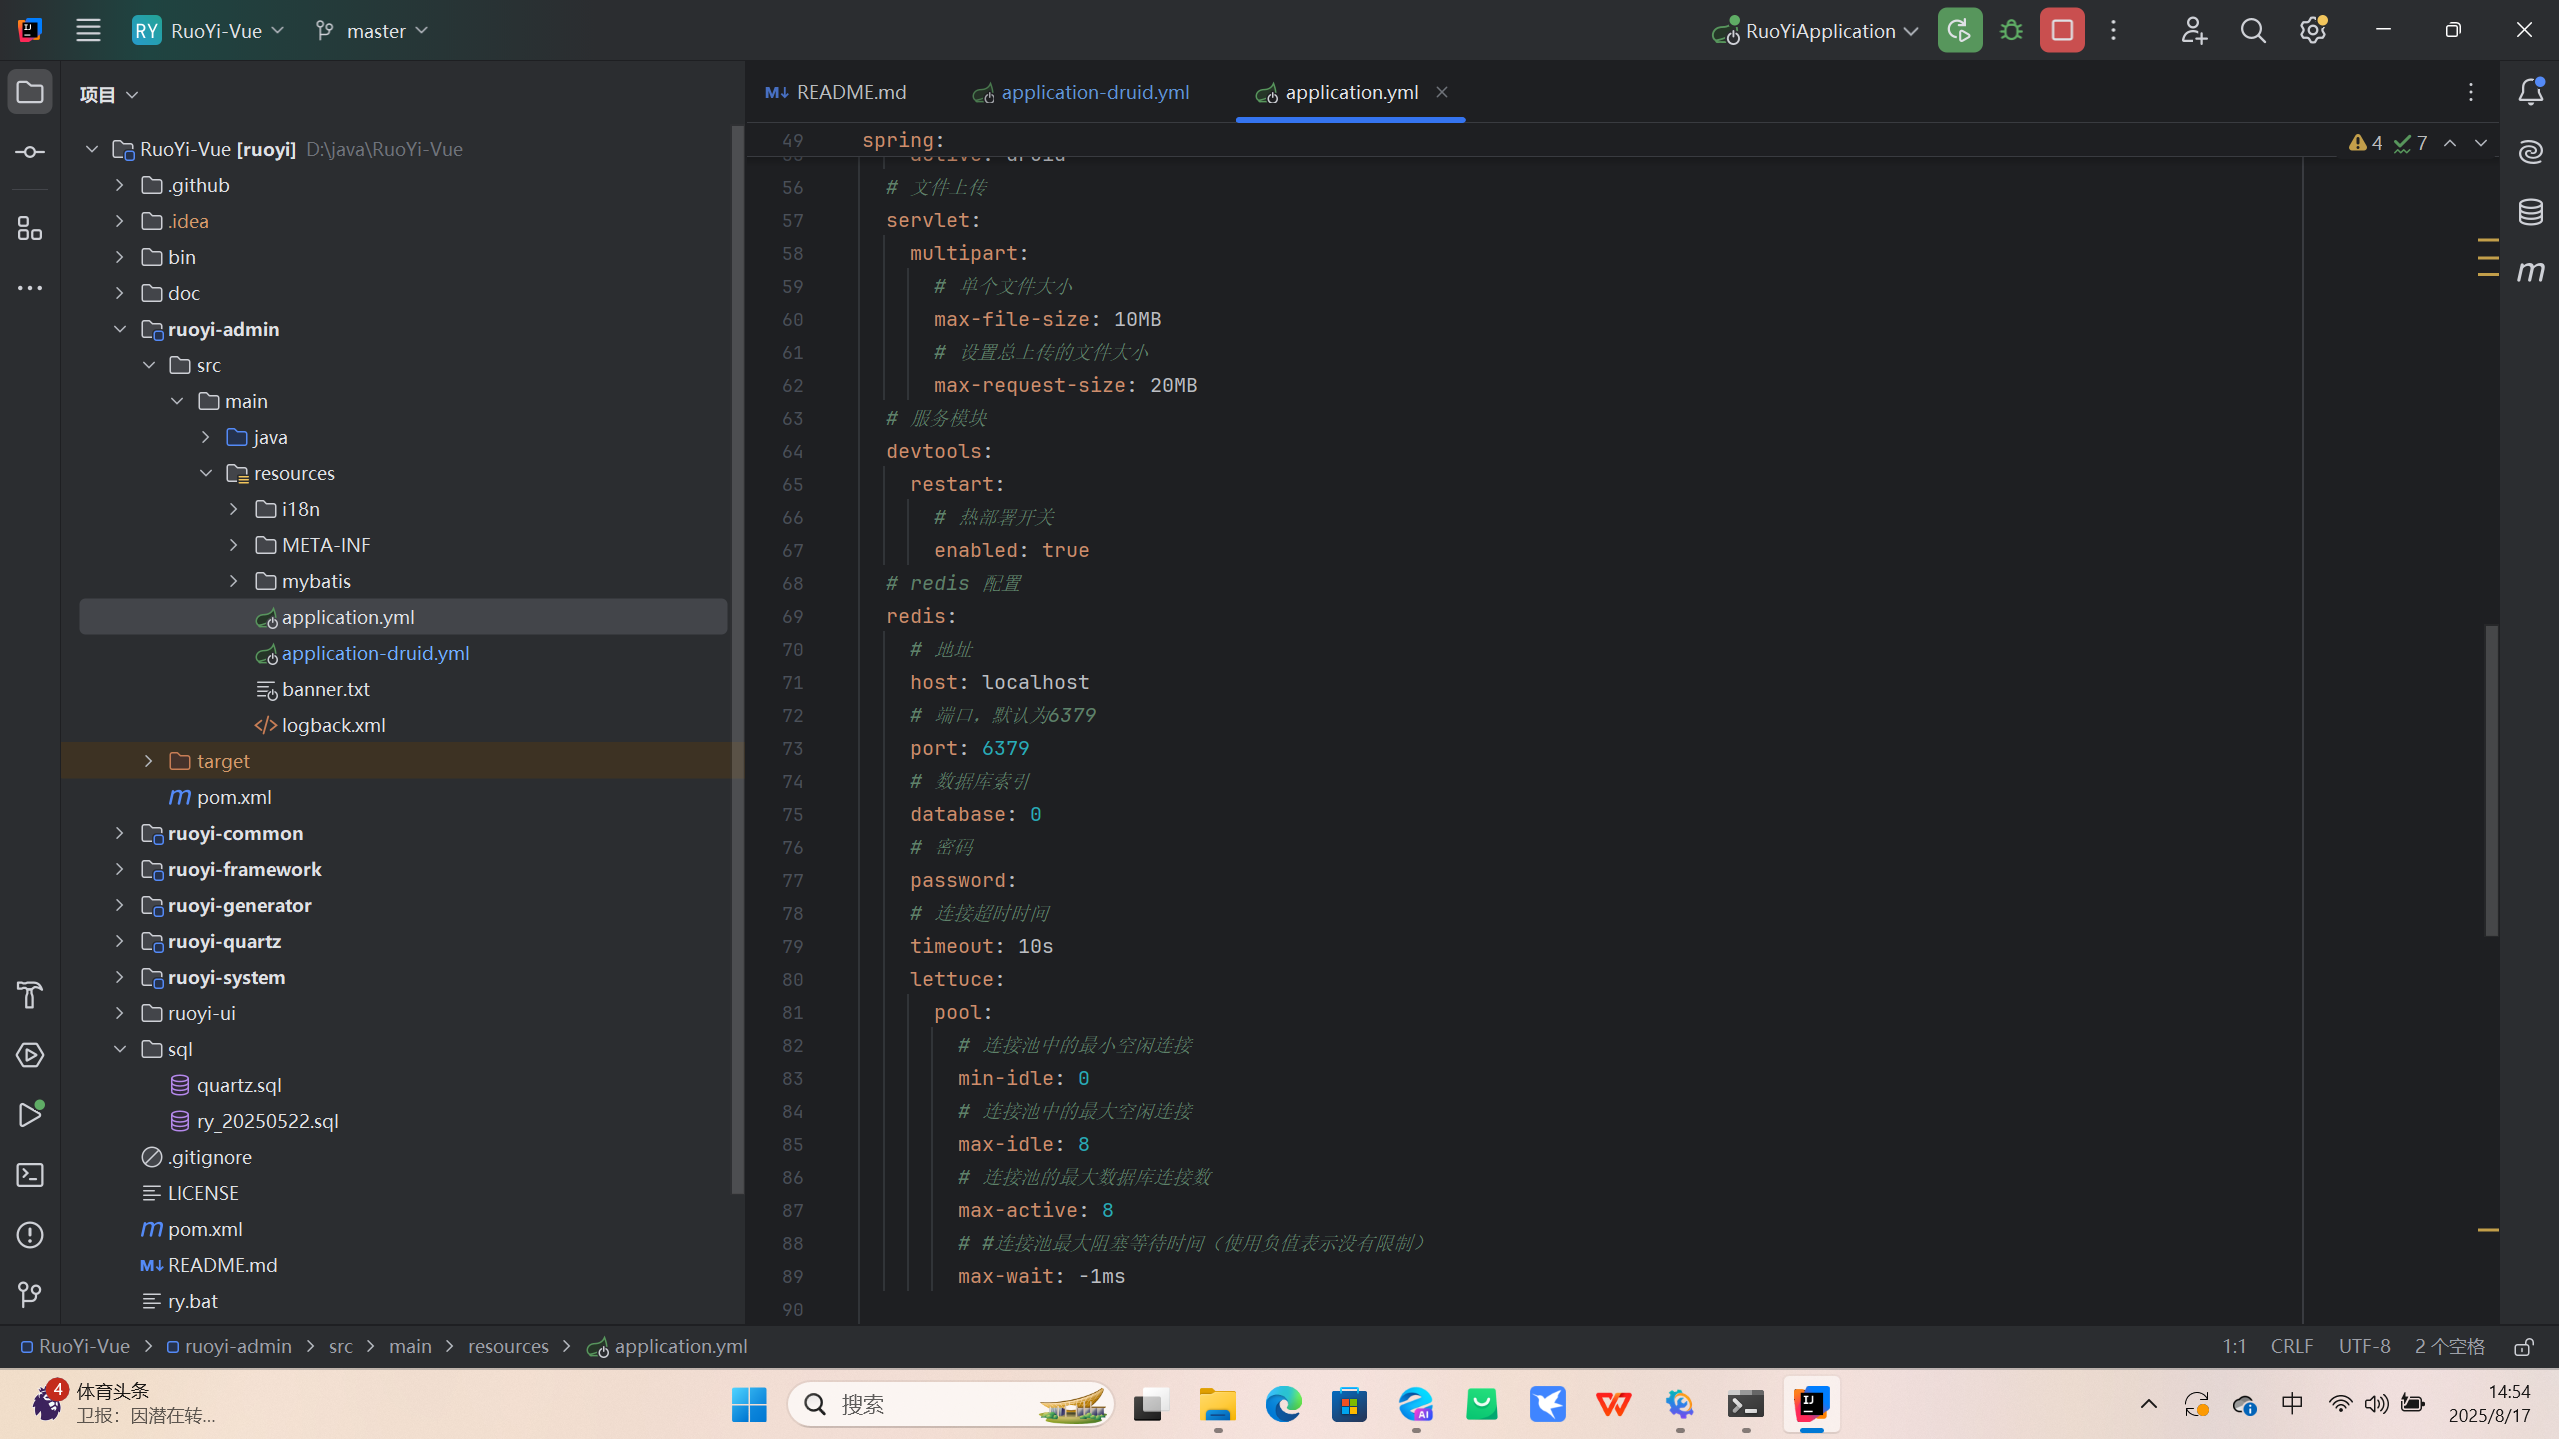The height and width of the screenshot is (1439, 2559).
Task: Show more tool windows ellipsis
Action: coord(30,288)
